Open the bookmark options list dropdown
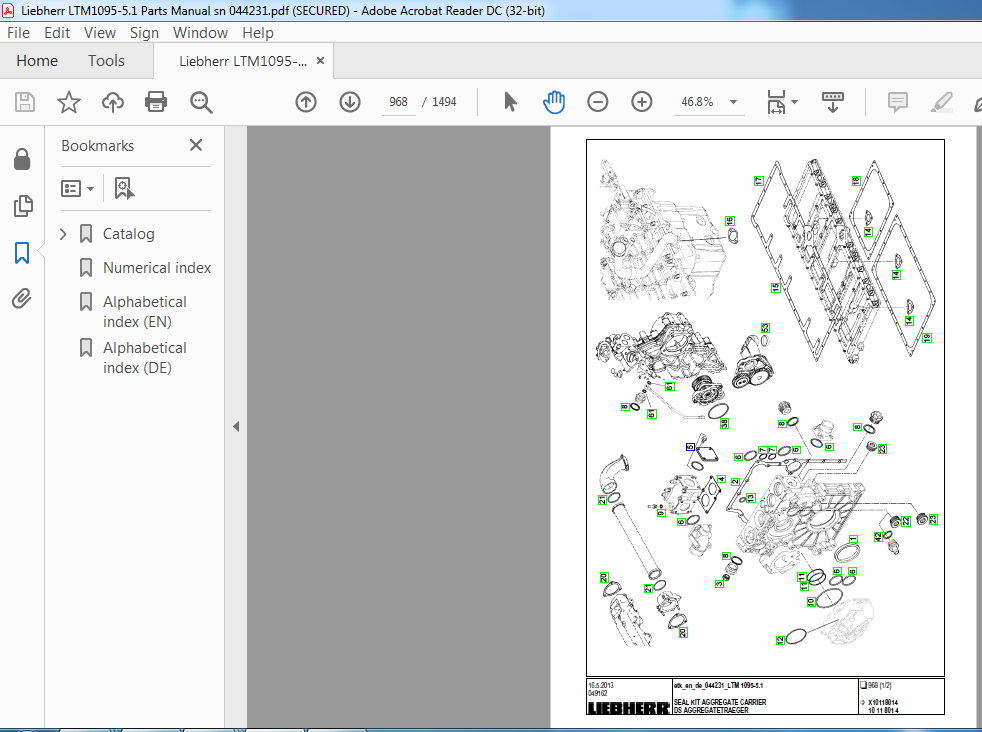The image size is (982, 732). coord(78,188)
